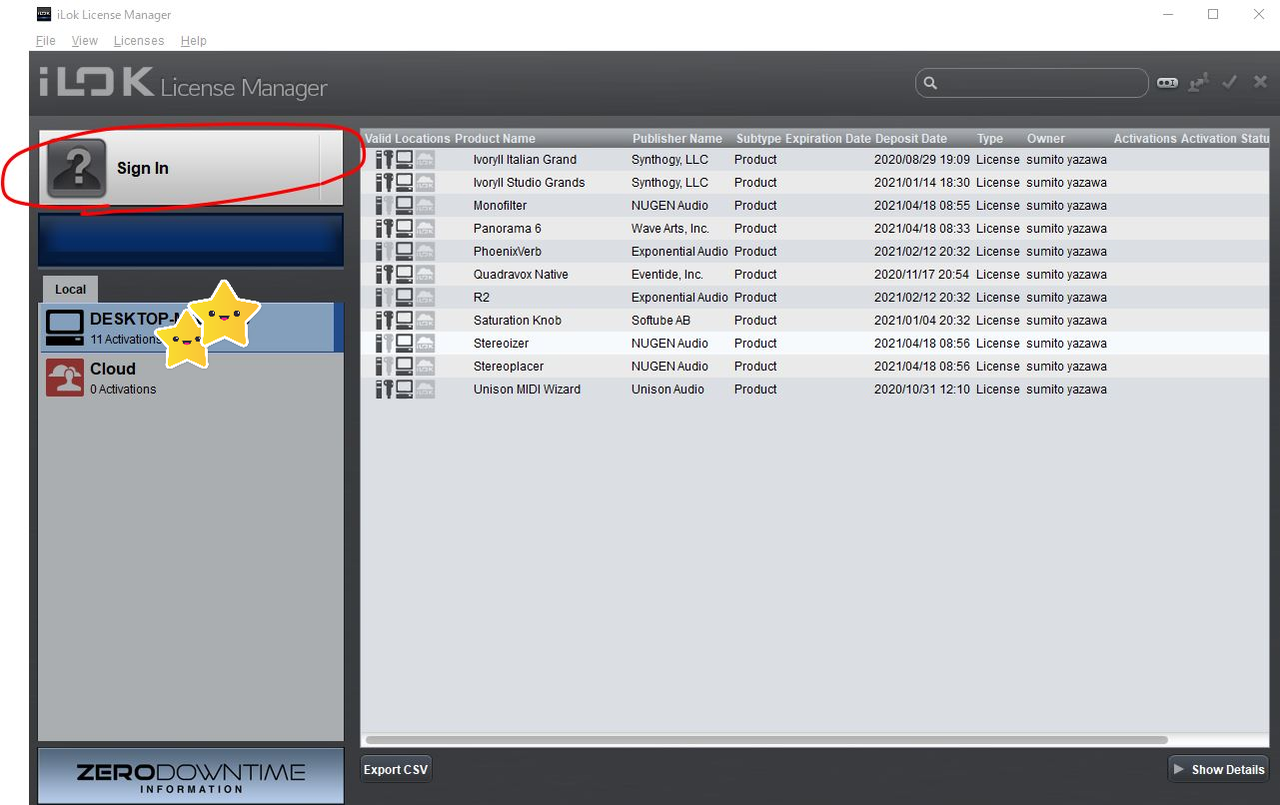Open the Help menu
The image size is (1280, 805).
point(194,40)
